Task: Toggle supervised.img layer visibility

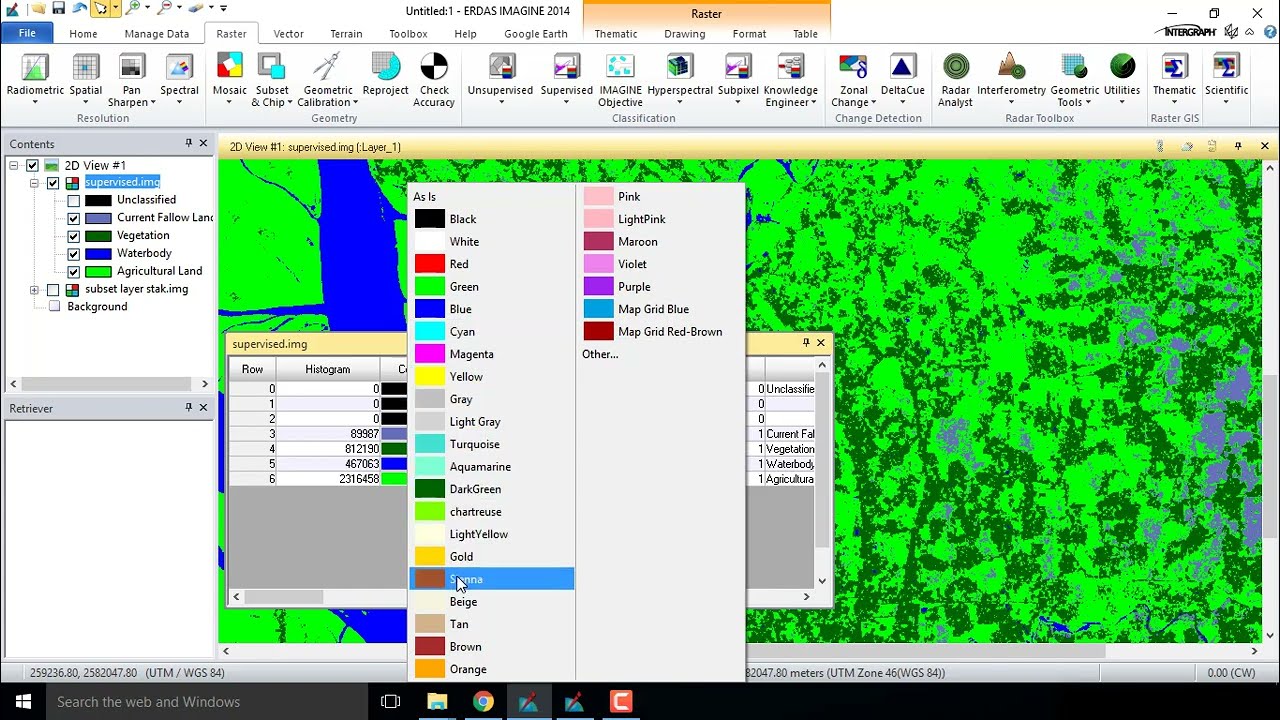Action: (x=53, y=183)
